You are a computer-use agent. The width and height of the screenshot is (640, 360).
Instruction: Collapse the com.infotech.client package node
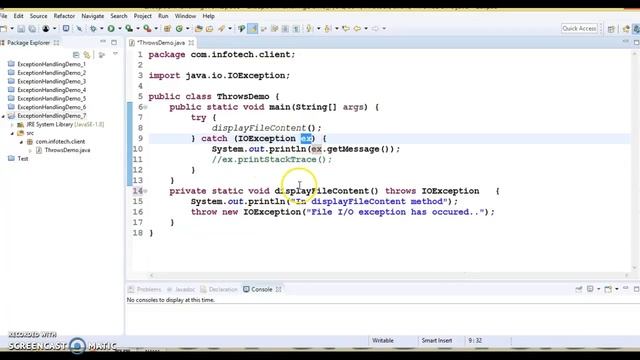pos(22,142)
